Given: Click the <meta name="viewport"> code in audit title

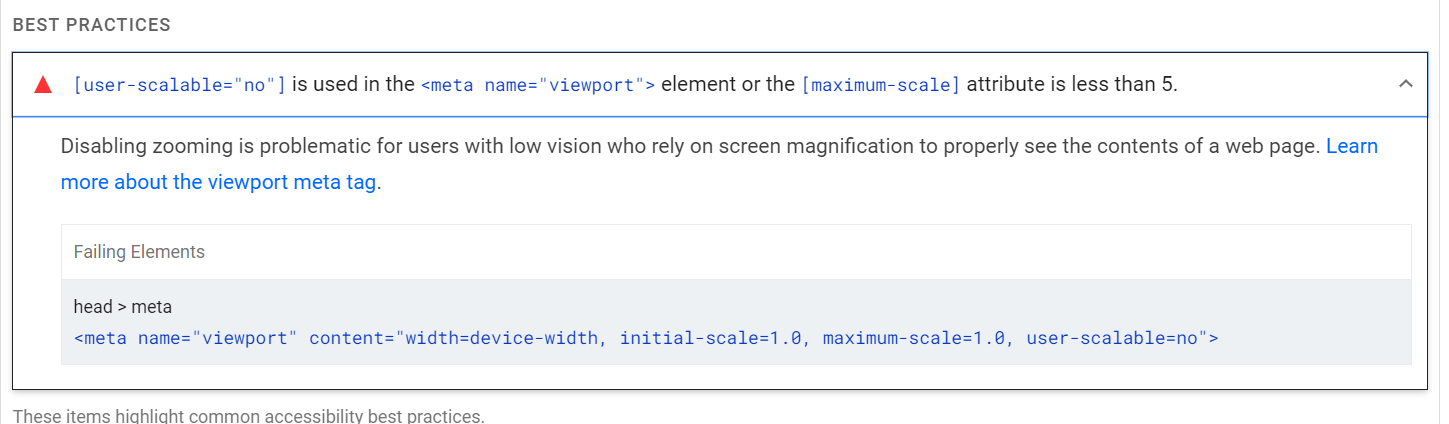Looking at the screenshot, I should coord(538,85).
